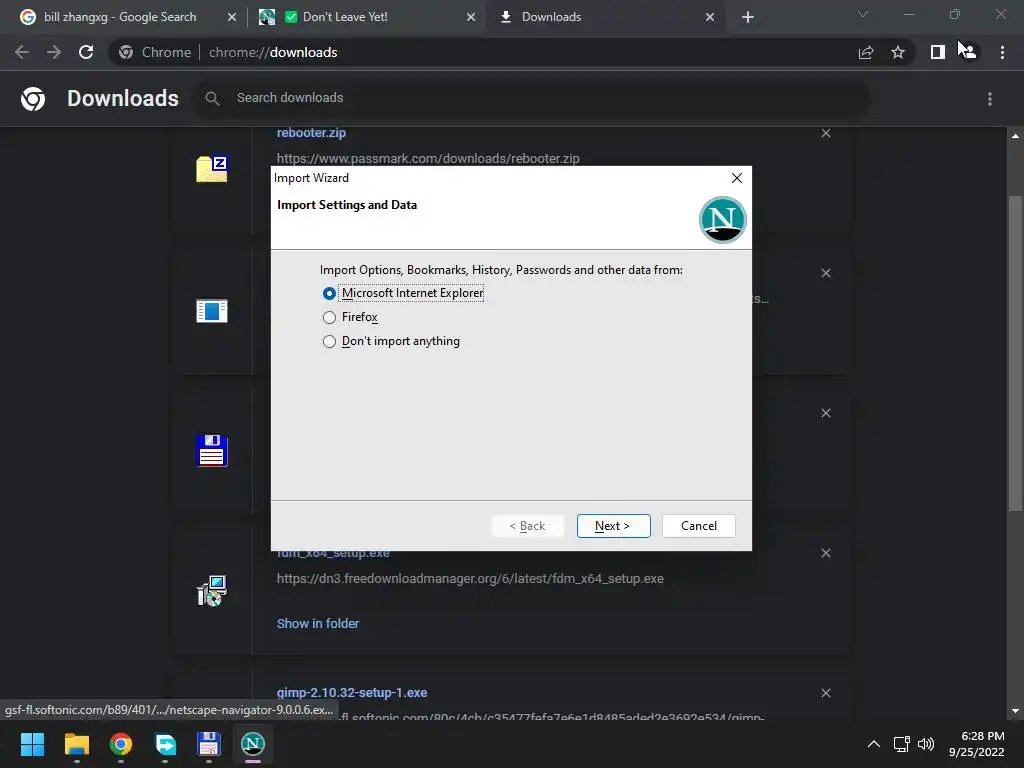Click the passmark rebooter.zip URL

[428, 158]
